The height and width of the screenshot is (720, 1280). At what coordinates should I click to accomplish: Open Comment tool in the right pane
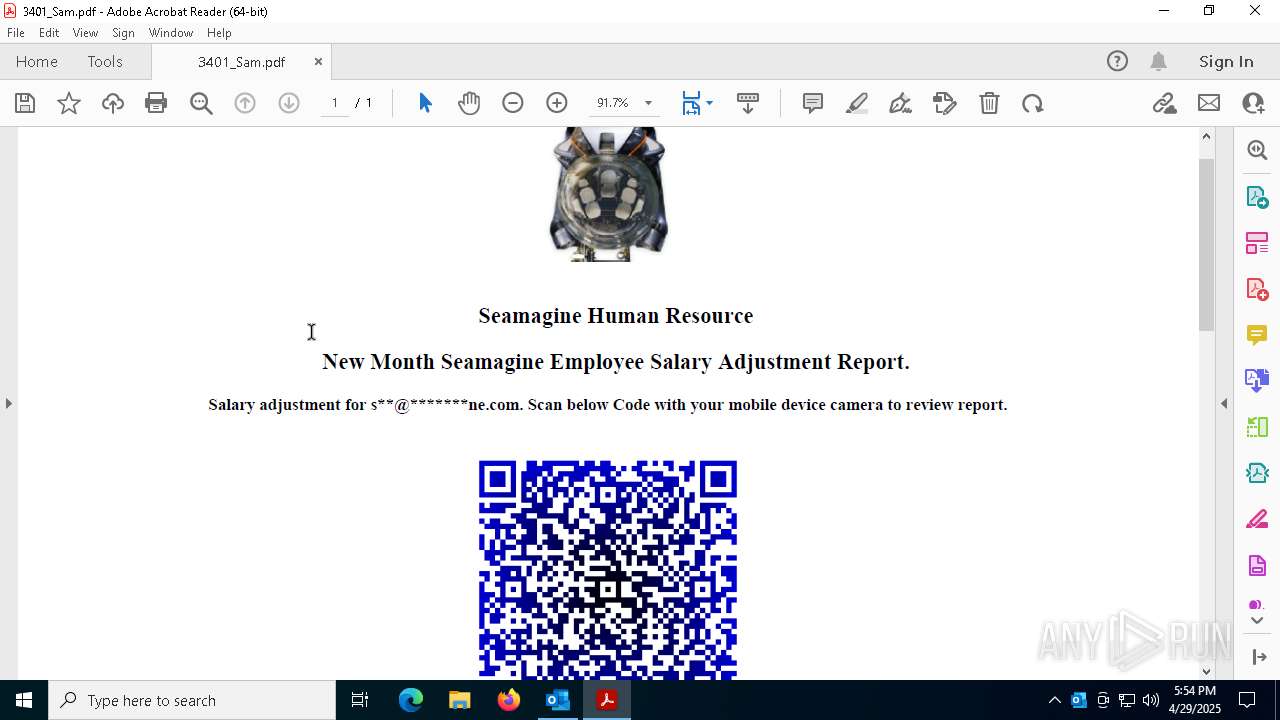click(1257, 335)
